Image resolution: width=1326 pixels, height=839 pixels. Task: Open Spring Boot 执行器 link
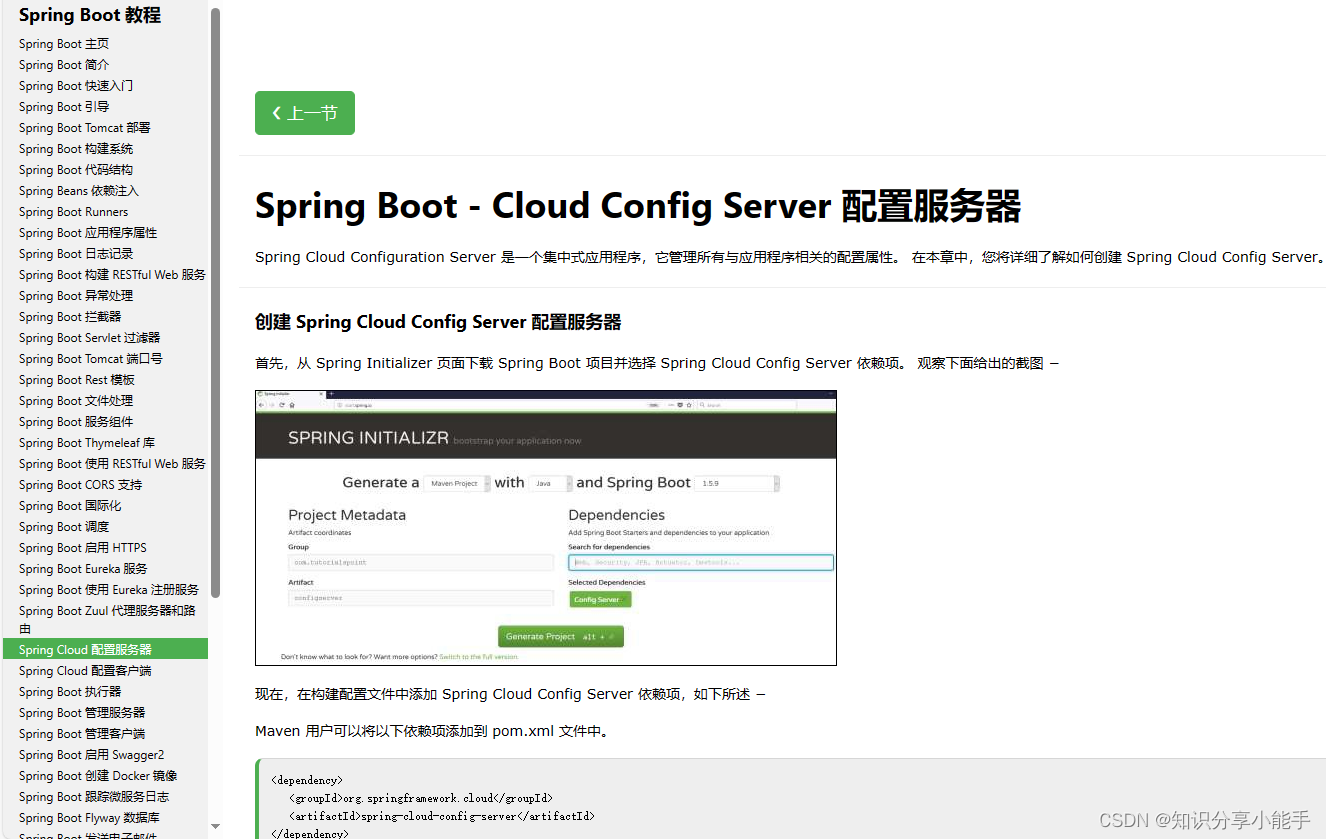coord(70,692)
